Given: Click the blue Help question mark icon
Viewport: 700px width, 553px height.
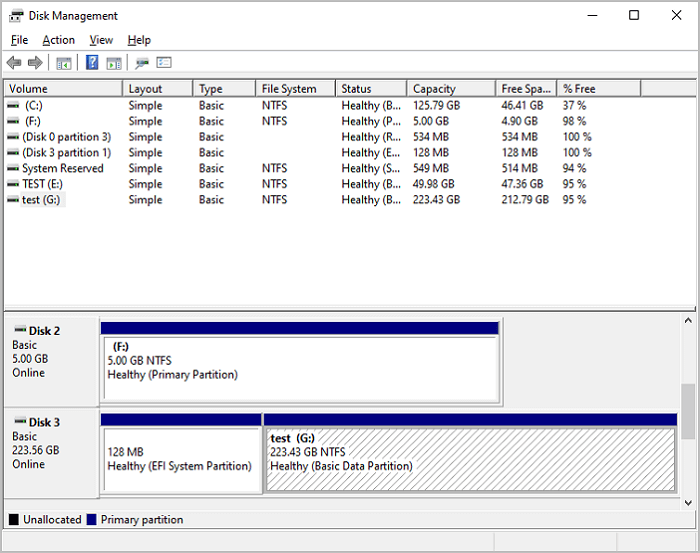Looking at the screenshot, I should click(x=92, y=63).
